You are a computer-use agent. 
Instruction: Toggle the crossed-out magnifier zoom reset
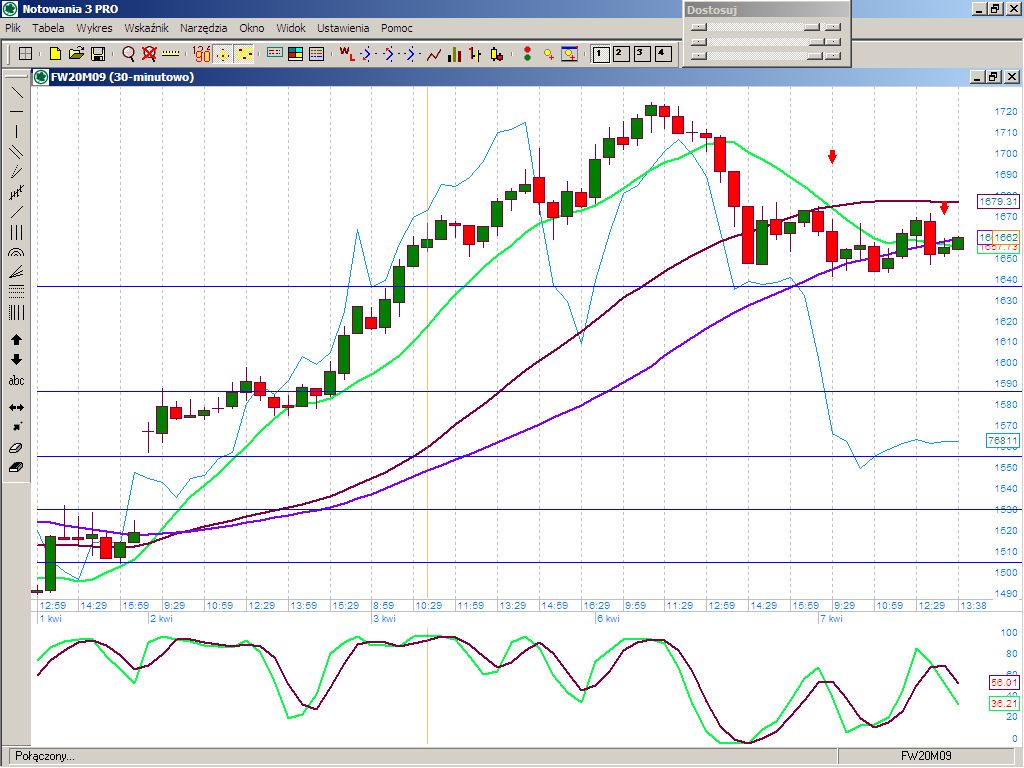click(149, 54)
